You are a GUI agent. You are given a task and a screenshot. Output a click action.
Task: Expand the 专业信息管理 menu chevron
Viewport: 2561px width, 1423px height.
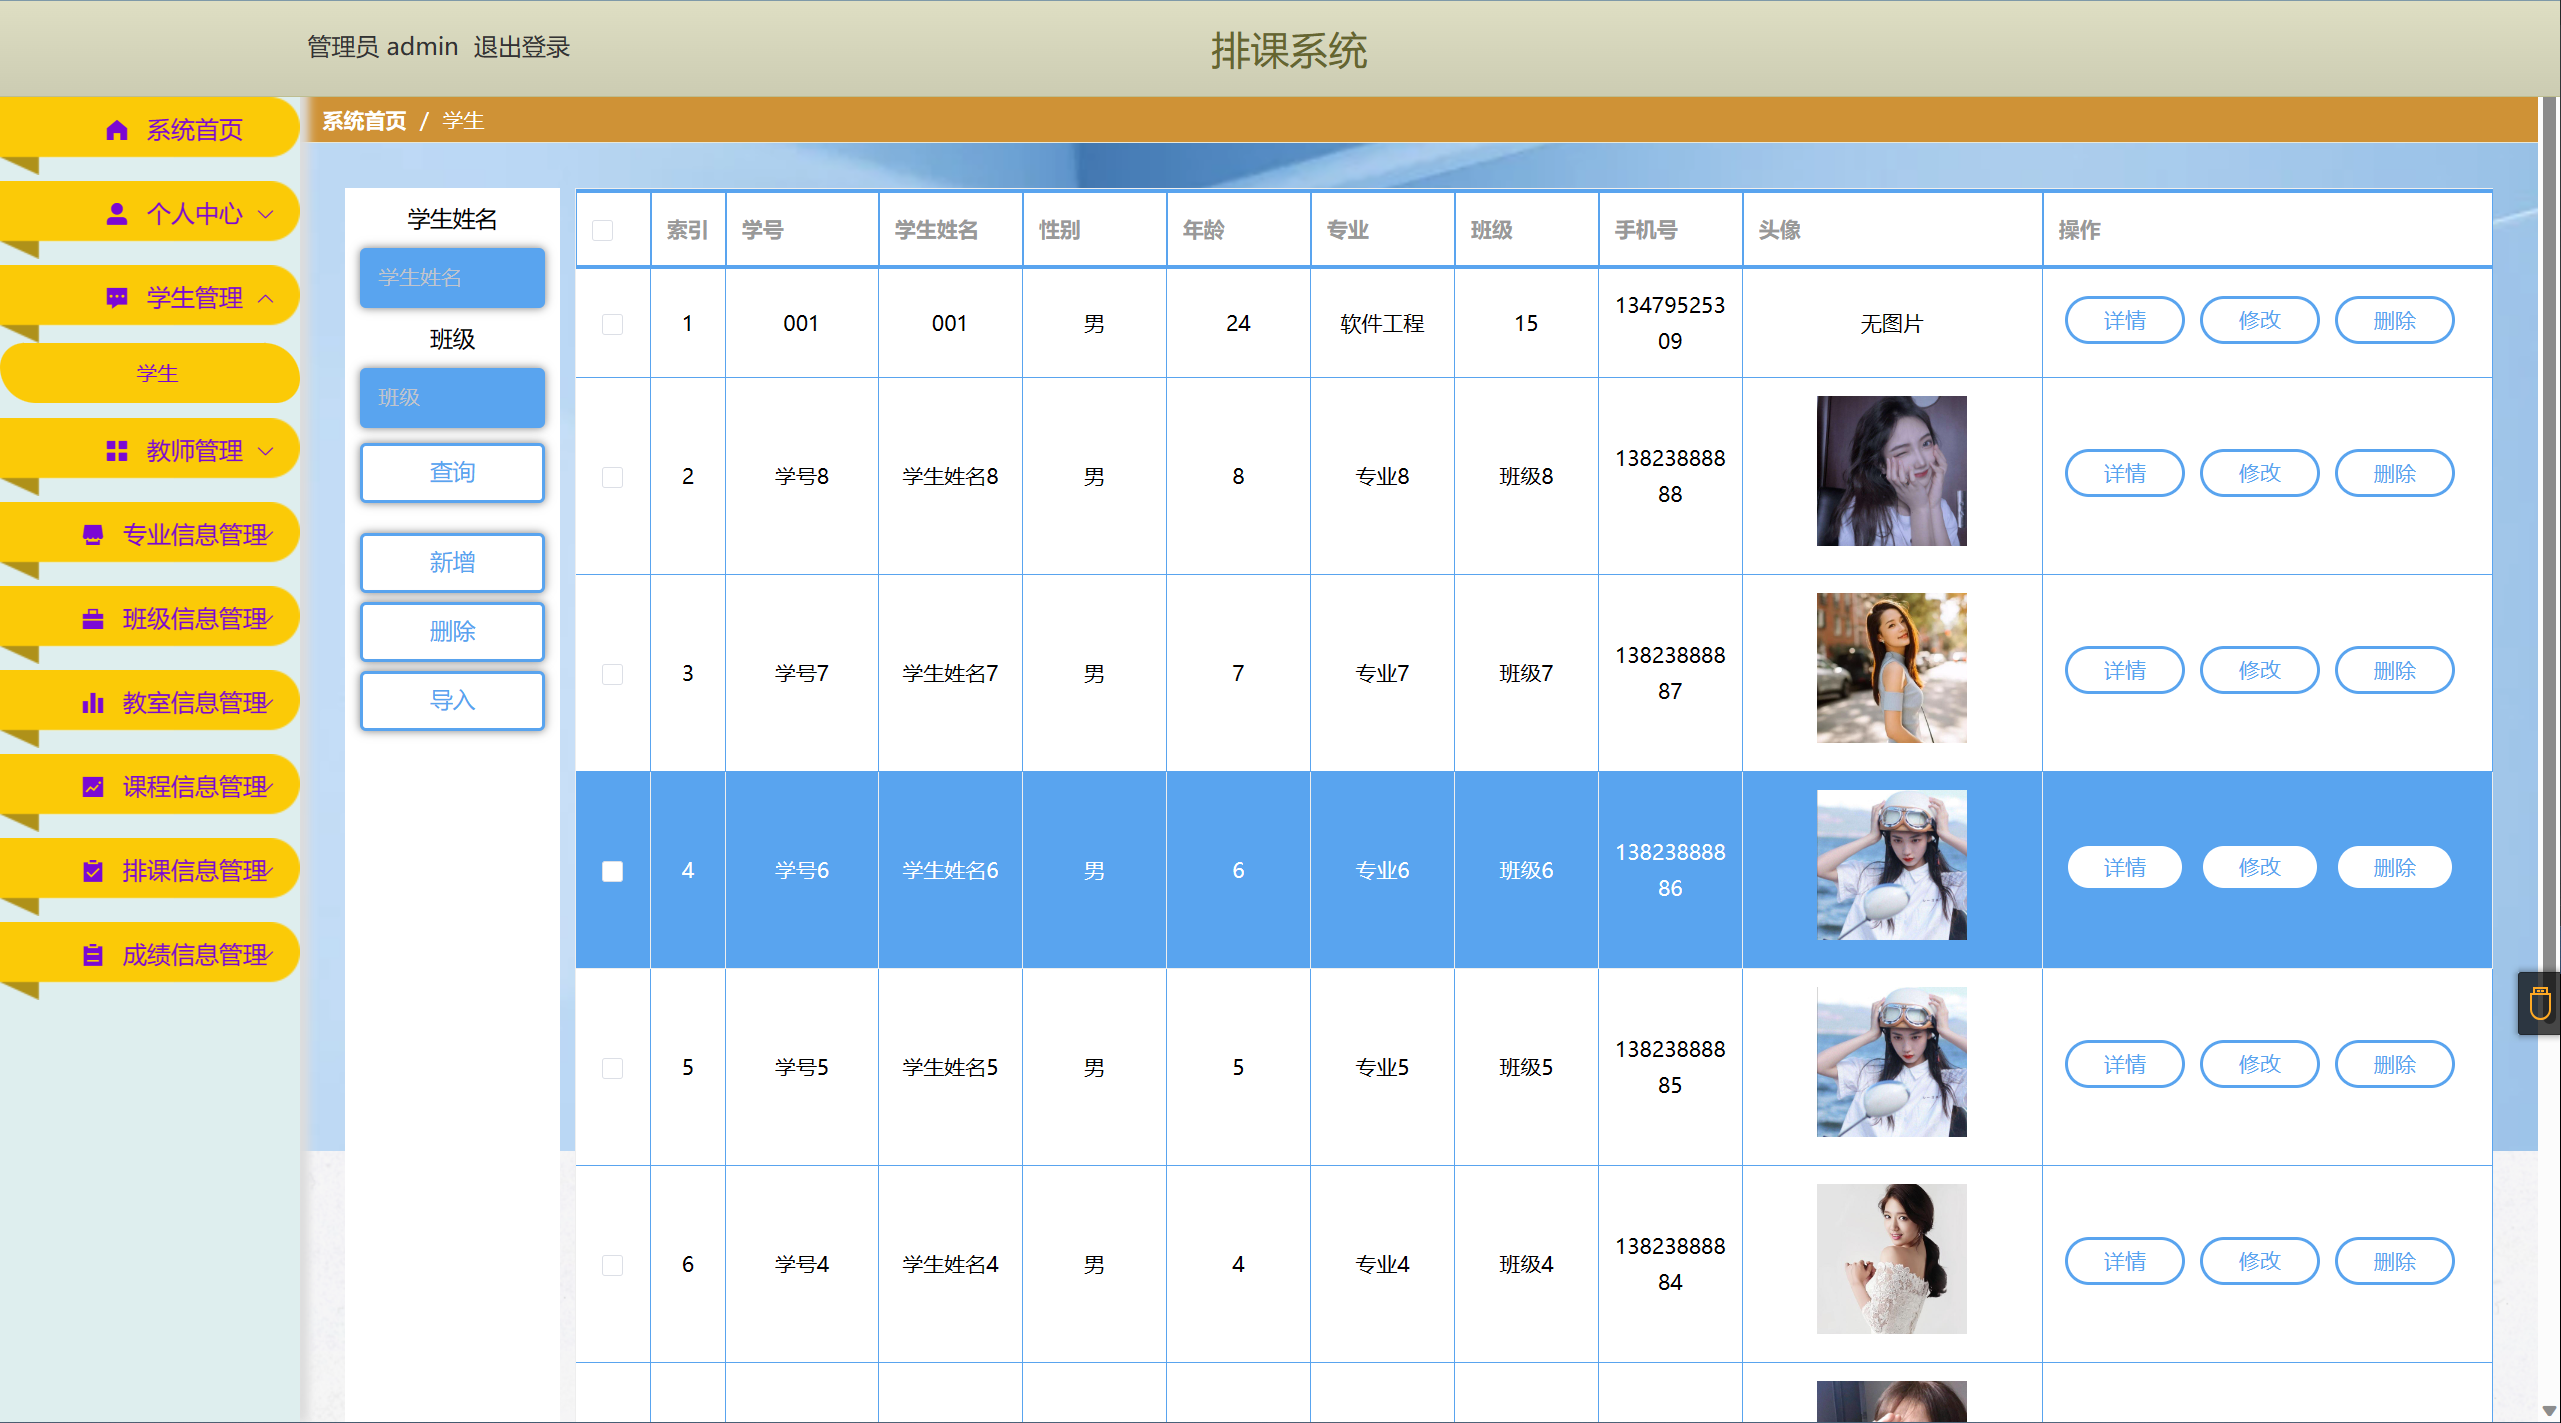click(x=268, y=535)
